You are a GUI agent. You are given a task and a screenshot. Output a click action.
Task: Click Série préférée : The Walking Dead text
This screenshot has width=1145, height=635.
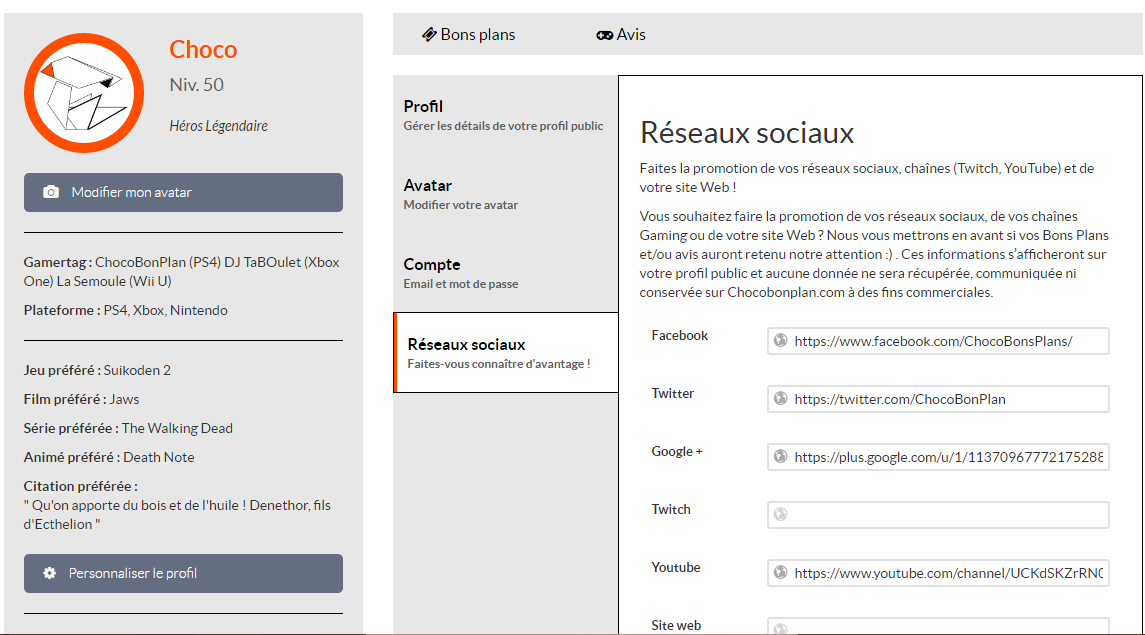pyautogui.click(x=128, y=428)
